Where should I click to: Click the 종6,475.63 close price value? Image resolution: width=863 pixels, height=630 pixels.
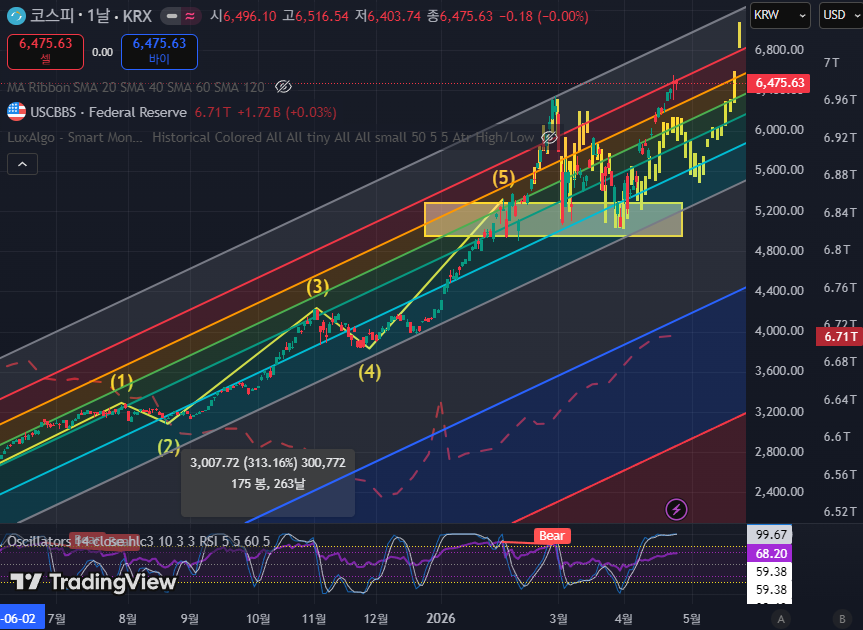tap(460, 17)
